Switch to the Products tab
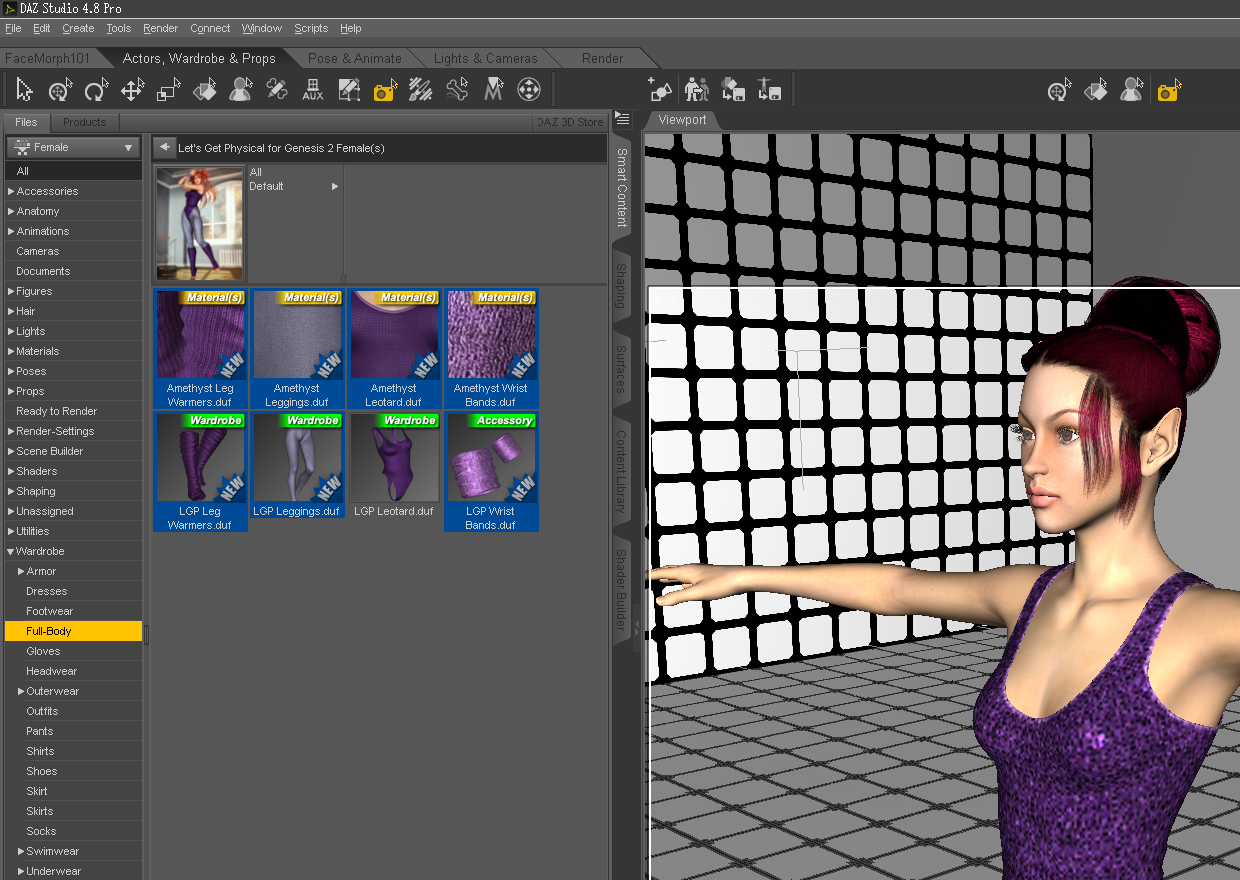 point(84,122)
